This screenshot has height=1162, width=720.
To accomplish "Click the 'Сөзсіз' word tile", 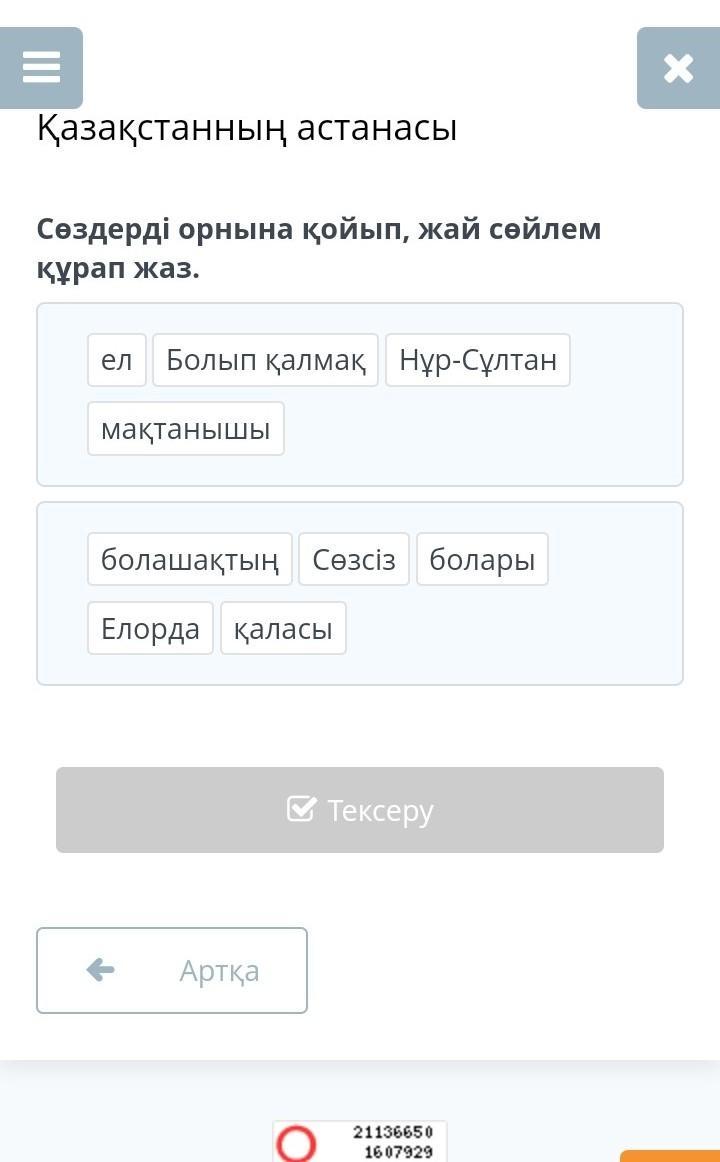I will pos(354,559).
